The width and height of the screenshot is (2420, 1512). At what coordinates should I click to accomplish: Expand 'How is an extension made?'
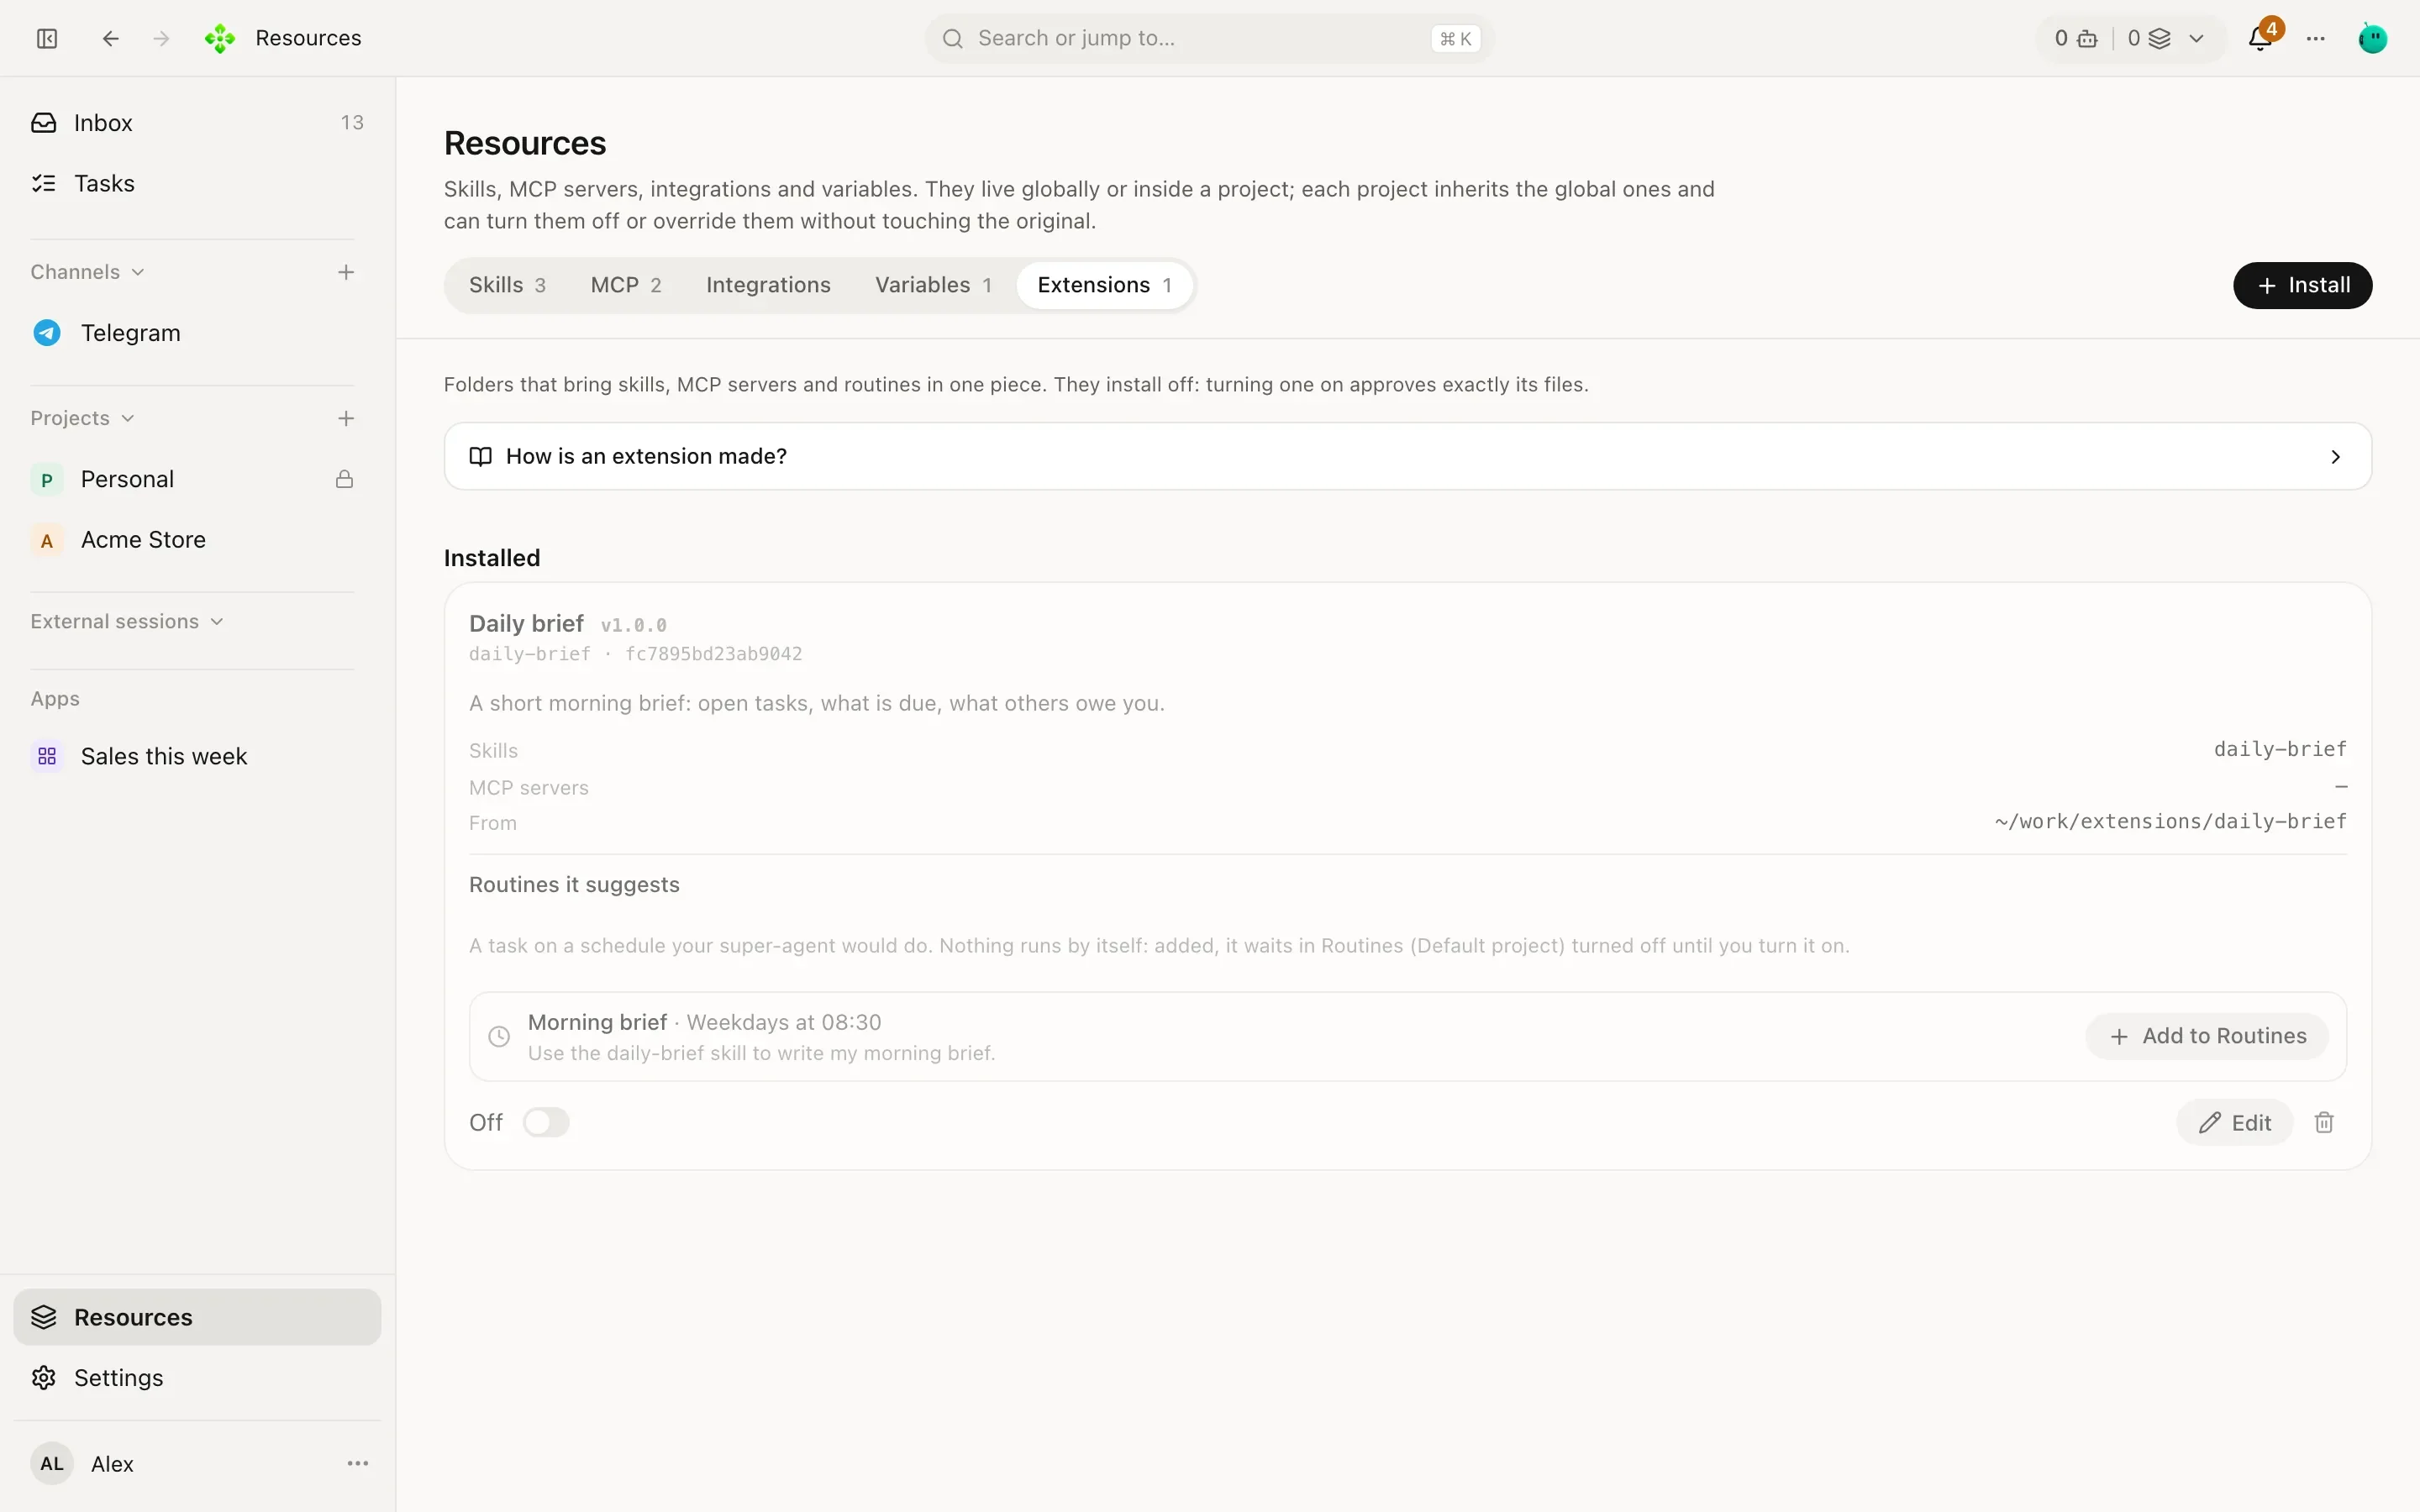pos(1408,456)
